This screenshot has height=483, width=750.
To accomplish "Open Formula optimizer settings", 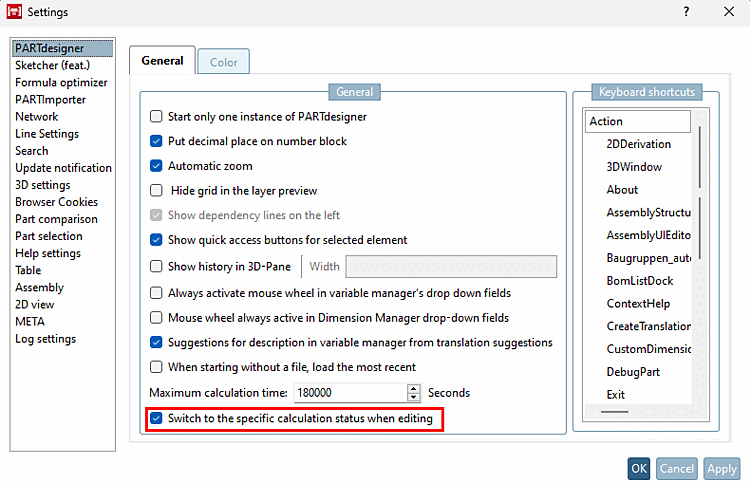I will point(63,82).
